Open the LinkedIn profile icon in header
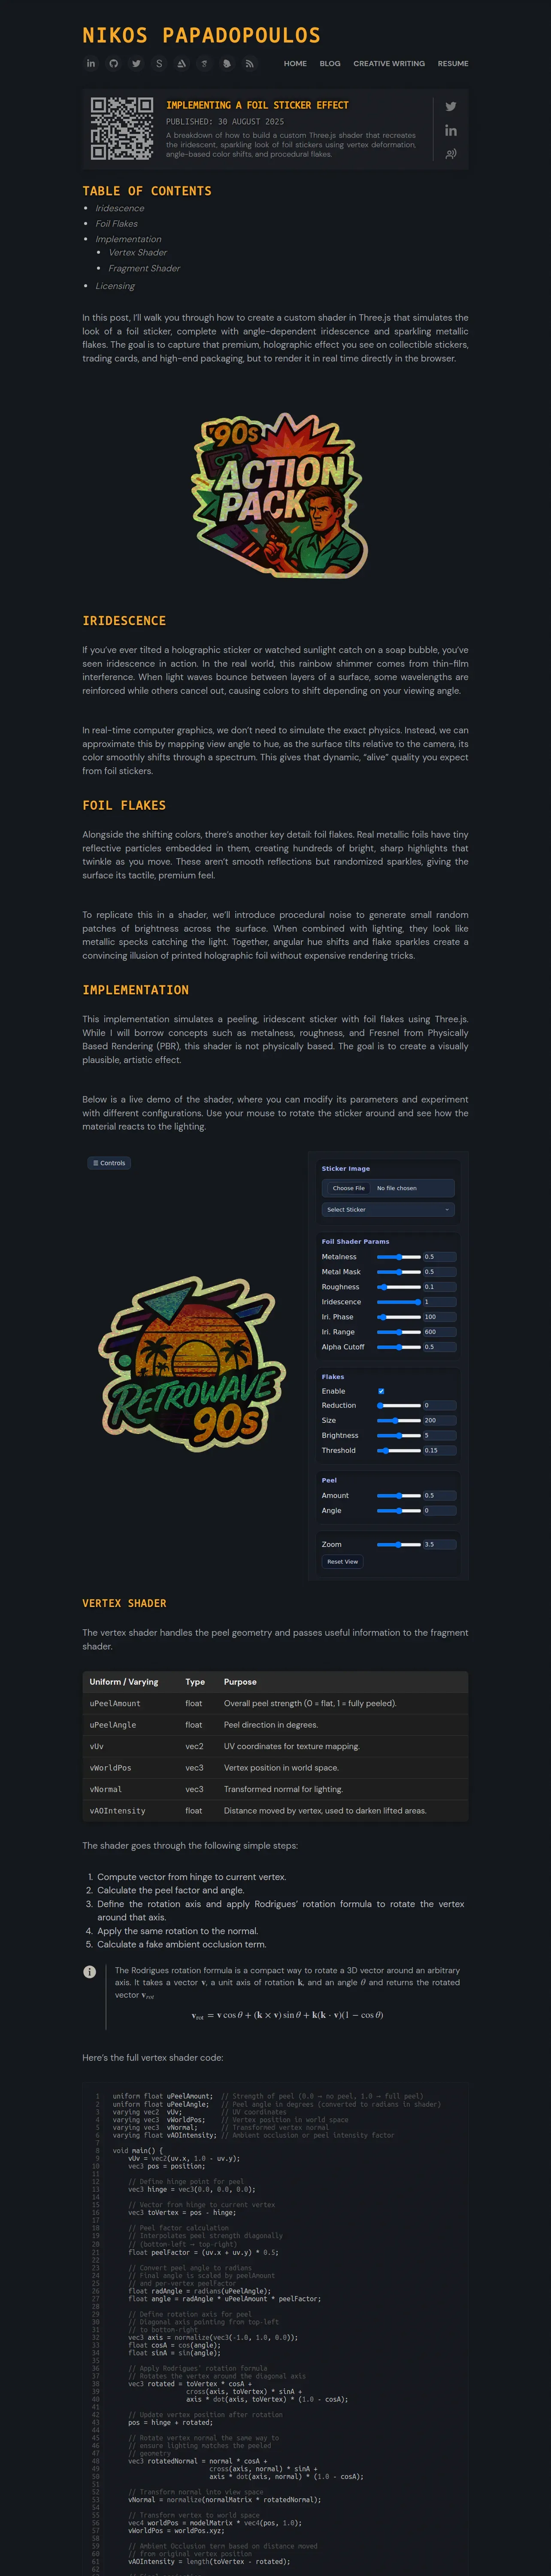This screenshot has width=551, height=2576. [x=91, y=63]
